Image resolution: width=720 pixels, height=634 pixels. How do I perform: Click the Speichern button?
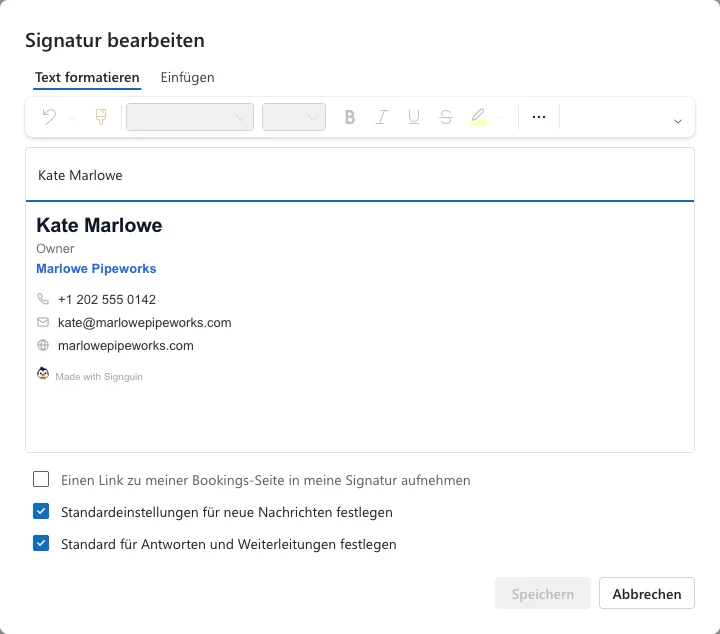click(x=543, y=593)
